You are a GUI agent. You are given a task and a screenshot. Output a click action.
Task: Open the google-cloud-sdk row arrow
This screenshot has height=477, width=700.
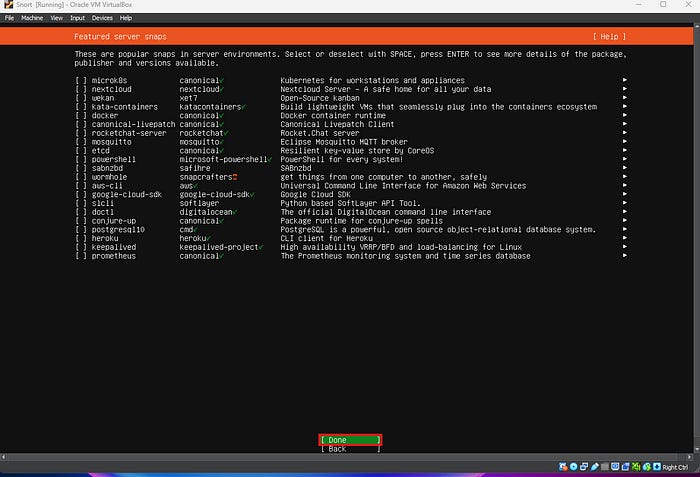pos(625,194)
